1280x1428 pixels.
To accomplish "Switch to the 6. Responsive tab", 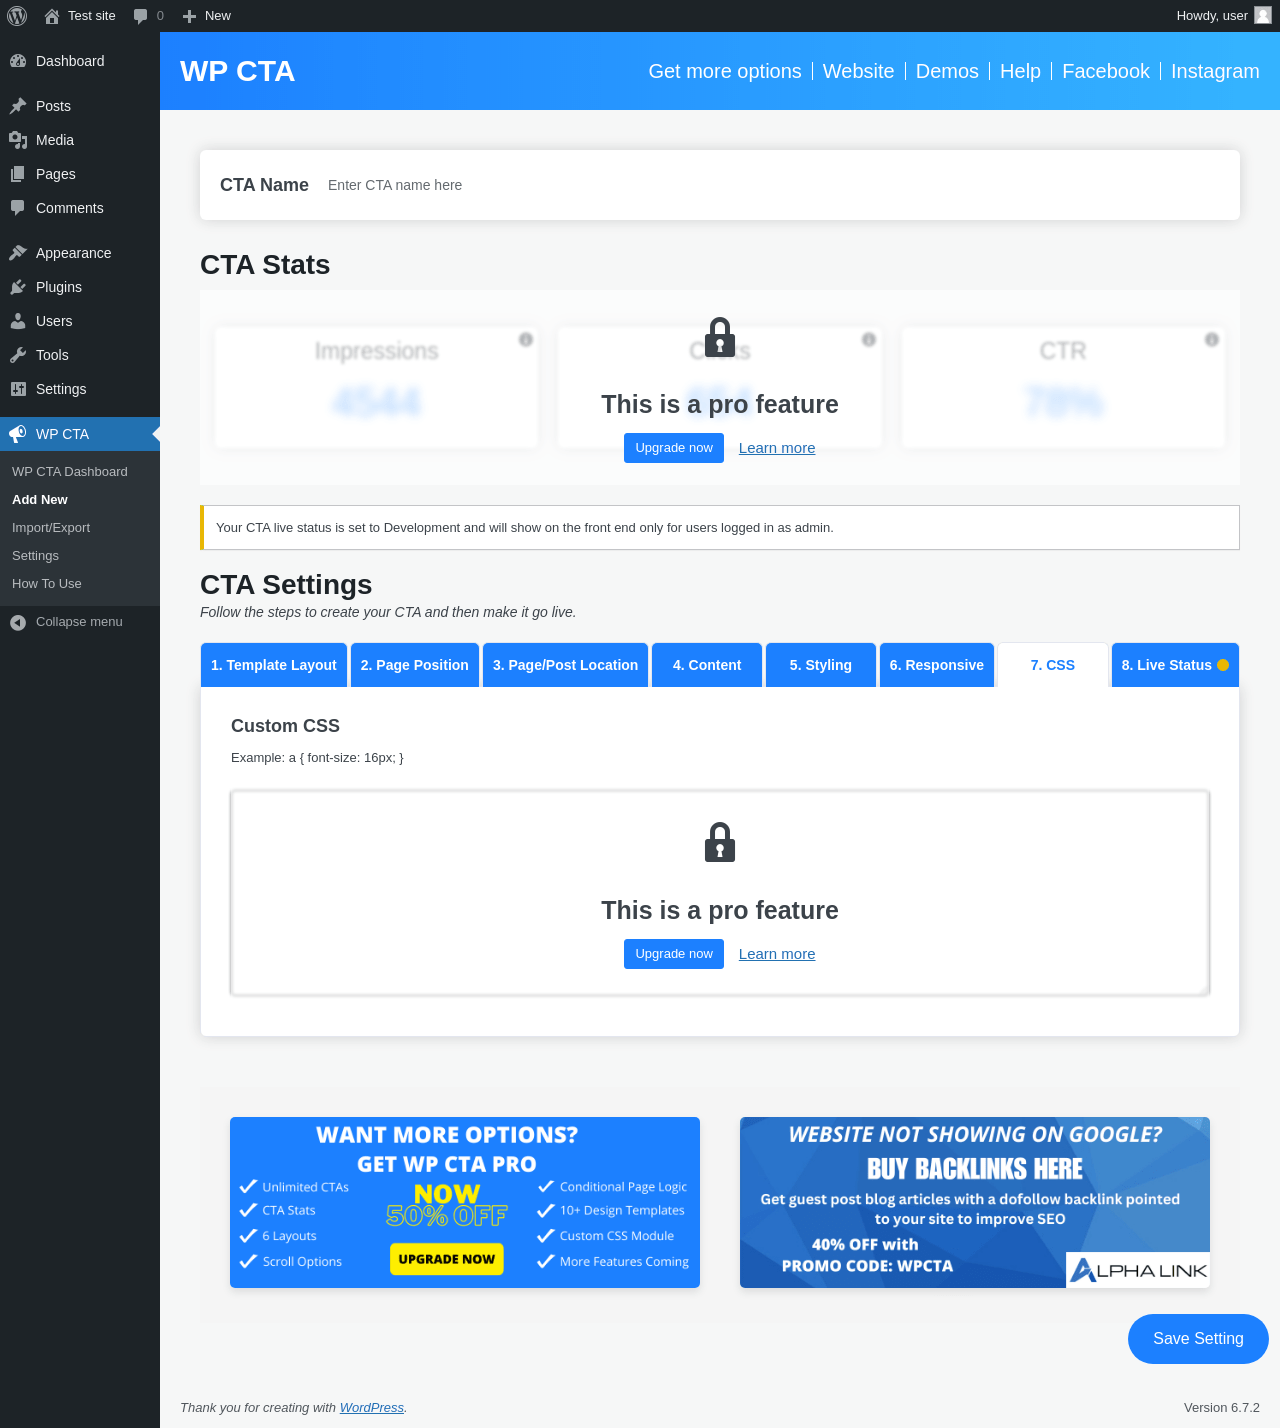I will [x=937, y=665].
